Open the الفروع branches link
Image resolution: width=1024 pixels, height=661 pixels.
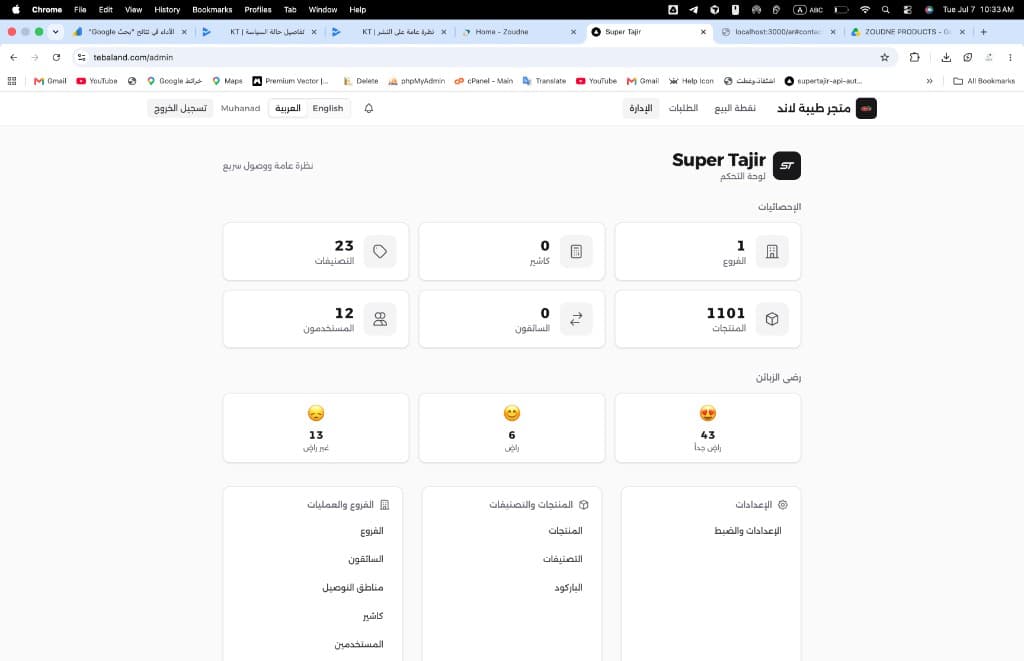pyautogui.click(x=372, y=531)
